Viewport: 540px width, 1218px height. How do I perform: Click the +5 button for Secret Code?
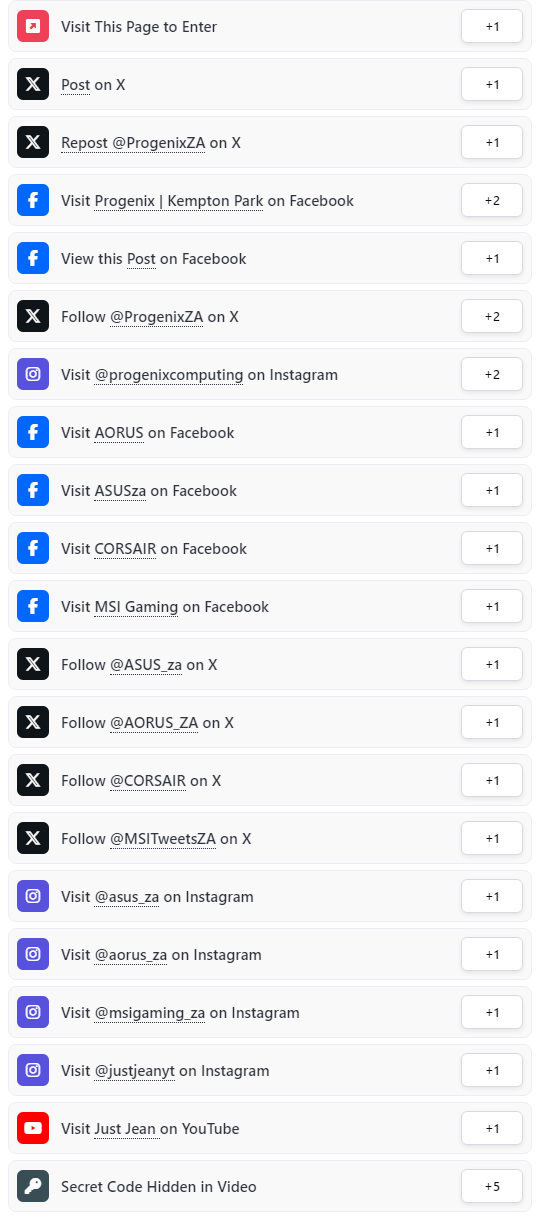pos(492,1186)
